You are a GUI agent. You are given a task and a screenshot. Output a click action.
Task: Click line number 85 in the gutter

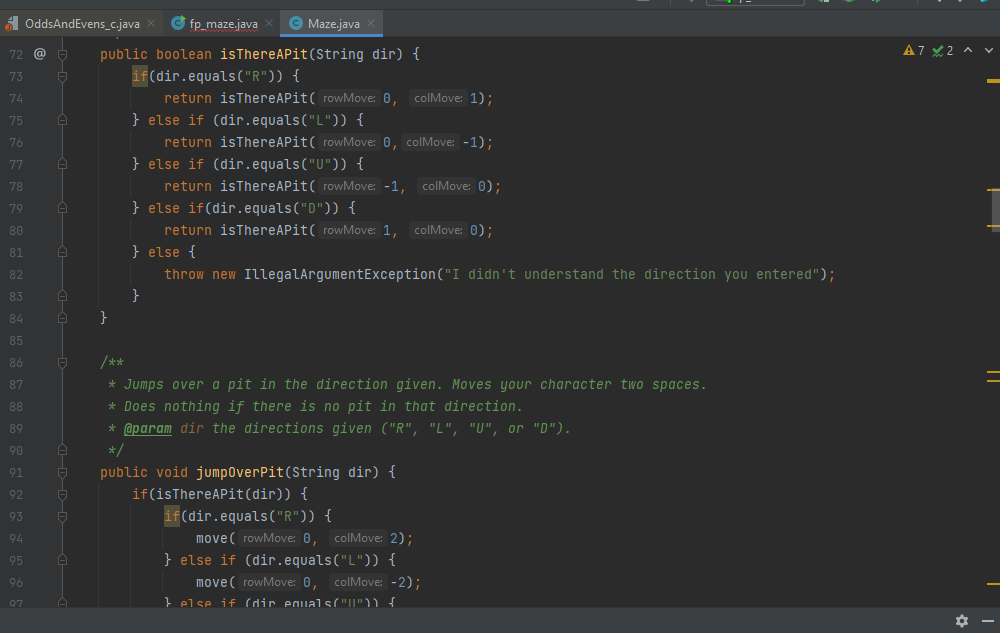tap(16, 340)
